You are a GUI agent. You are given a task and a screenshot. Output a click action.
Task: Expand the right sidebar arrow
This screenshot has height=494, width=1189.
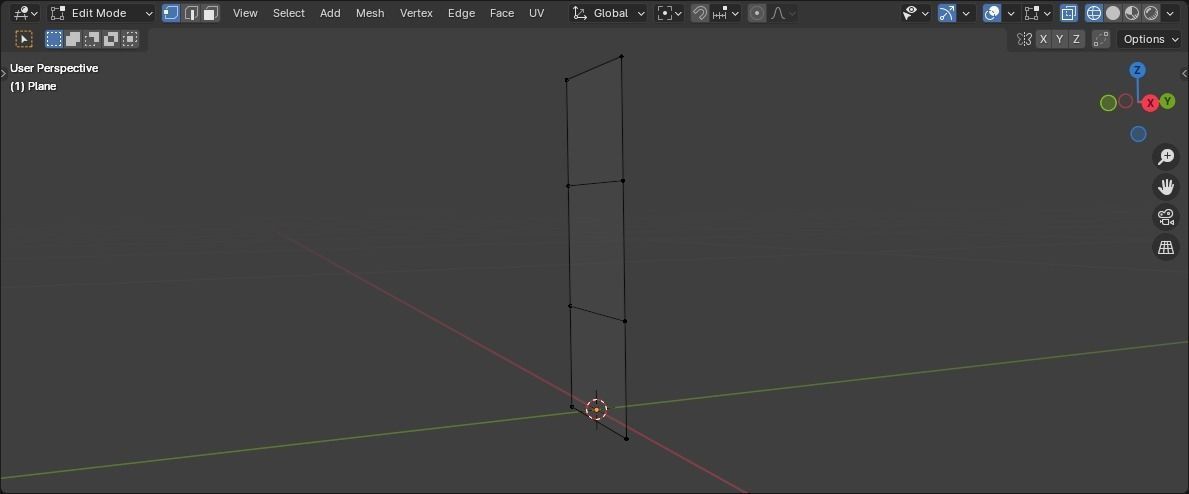pos(1185,73)
